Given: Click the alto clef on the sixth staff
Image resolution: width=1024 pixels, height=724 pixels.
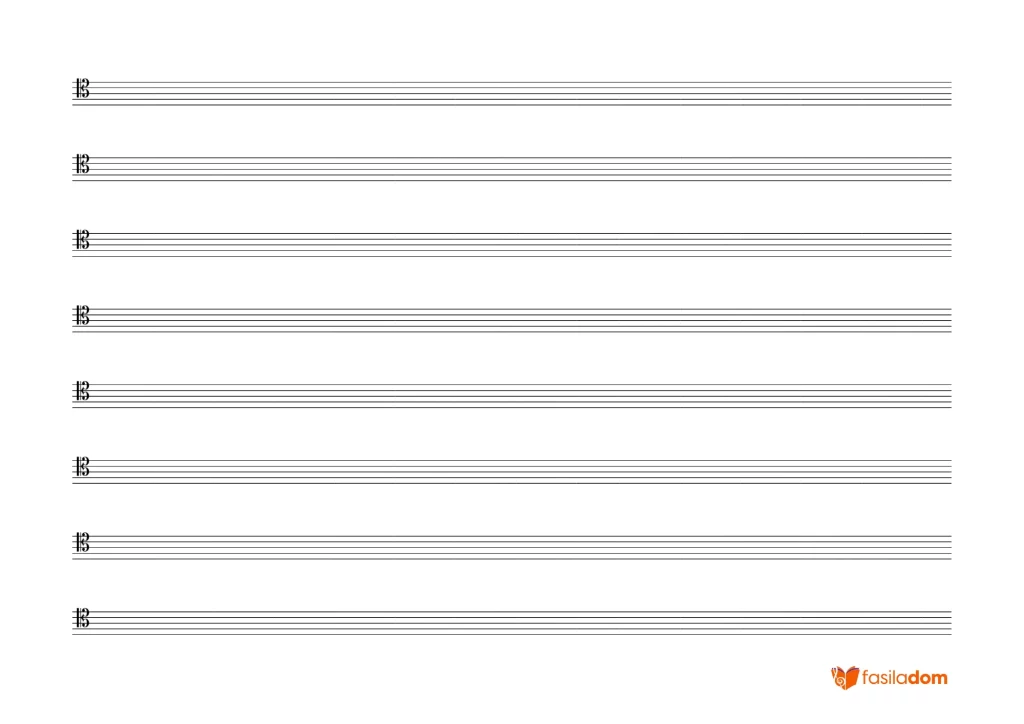Looking at the screenshot, I should [83, 467].
